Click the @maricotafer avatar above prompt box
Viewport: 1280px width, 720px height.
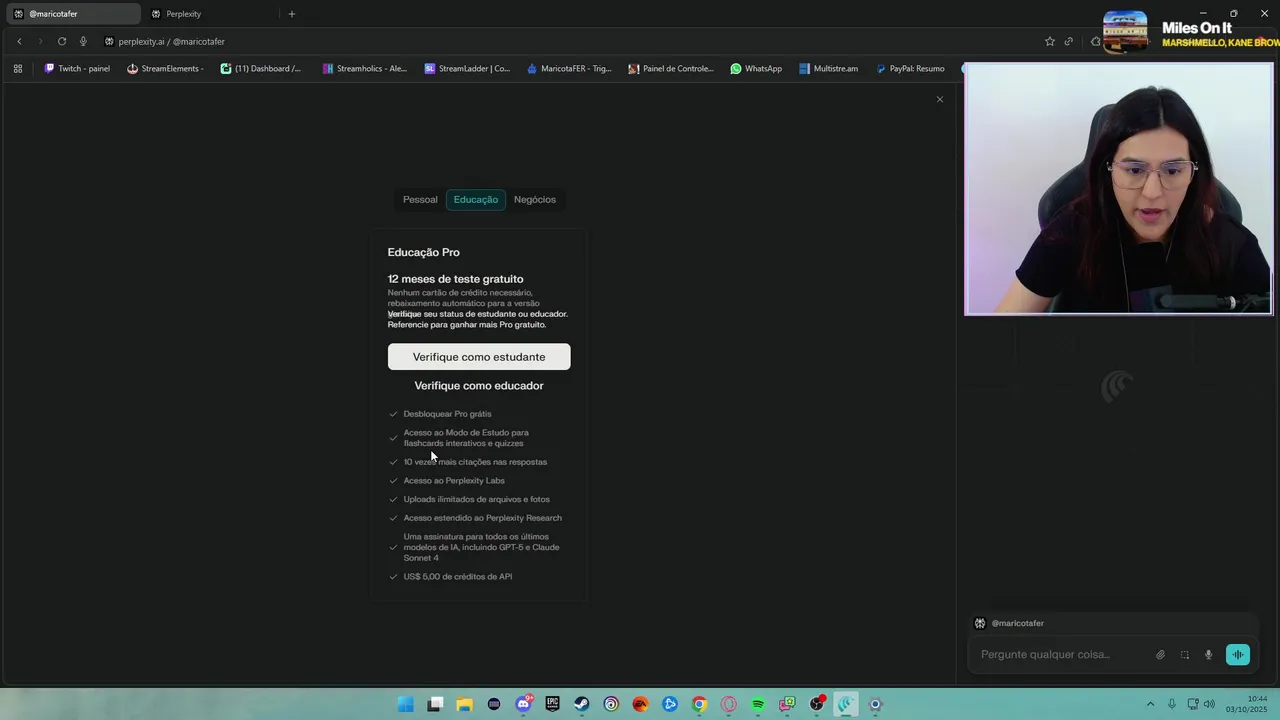click(x=980, y=623)
